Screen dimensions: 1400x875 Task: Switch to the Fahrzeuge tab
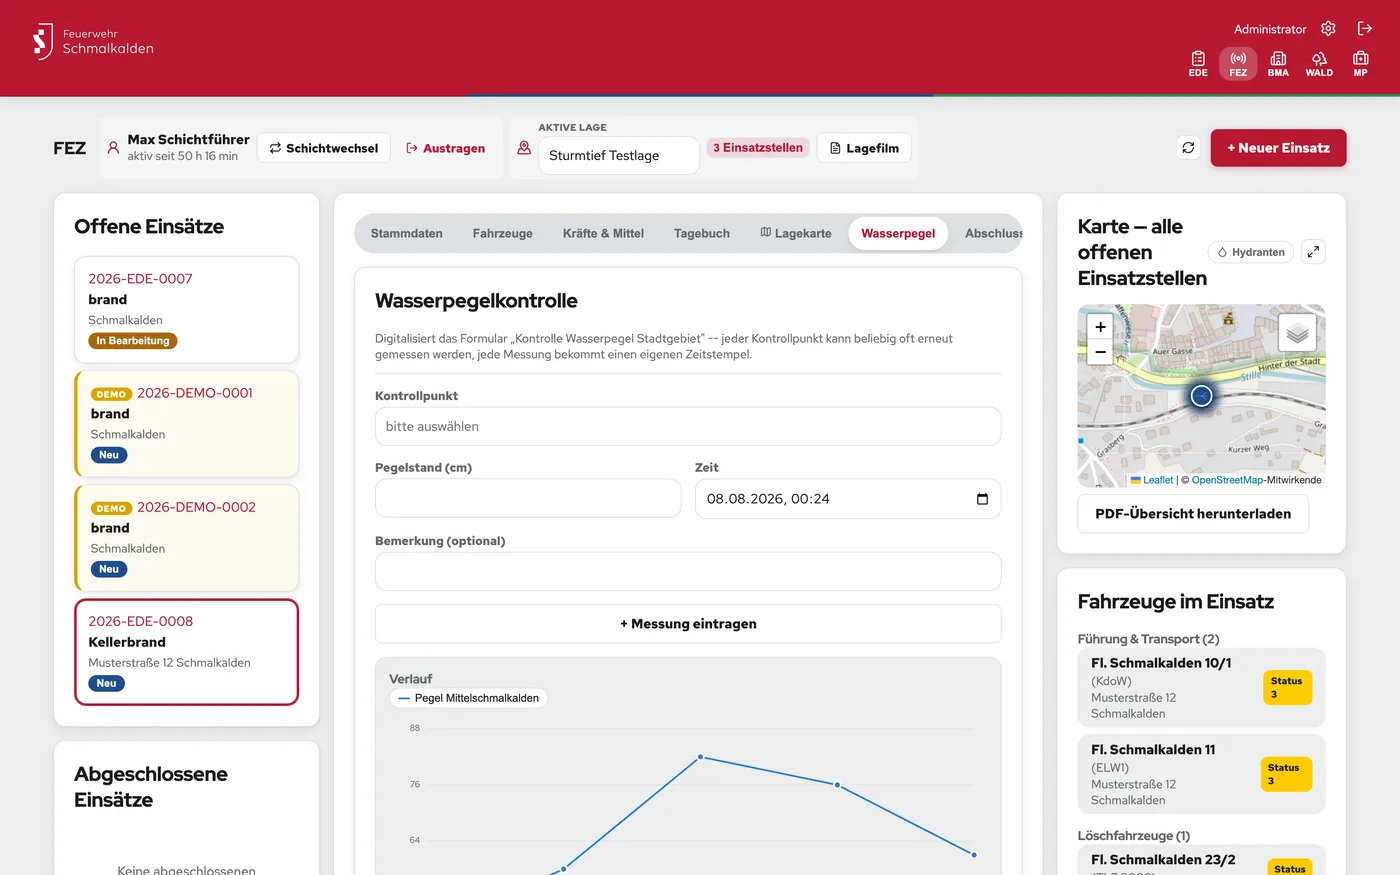tap(503, 233)
